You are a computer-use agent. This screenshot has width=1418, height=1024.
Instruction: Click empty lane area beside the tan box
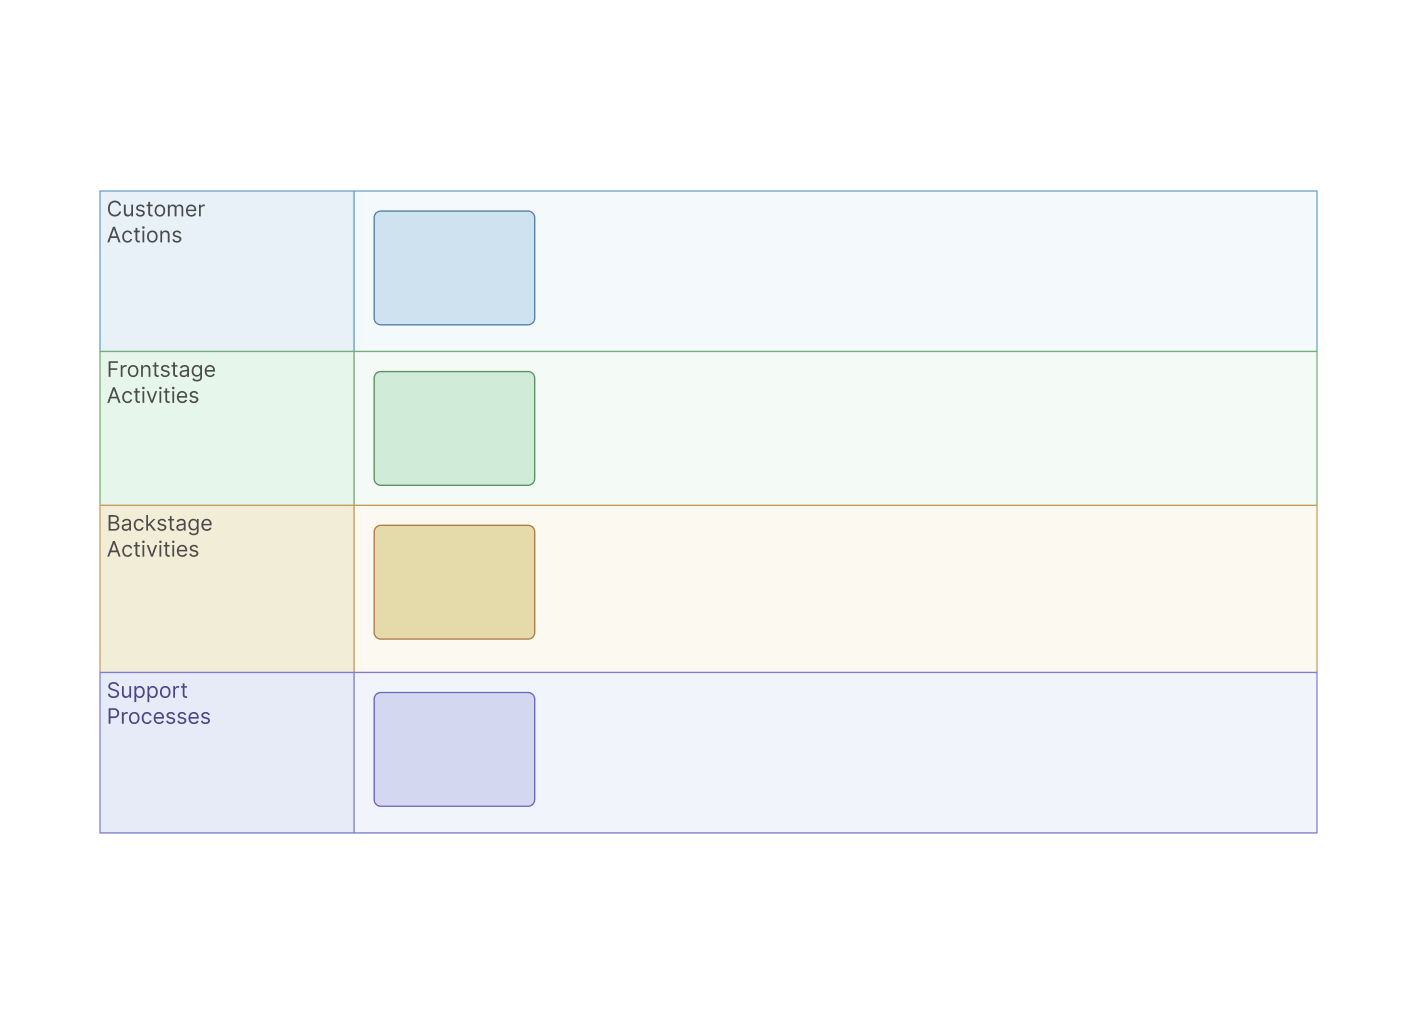click(x=900, y=588)
